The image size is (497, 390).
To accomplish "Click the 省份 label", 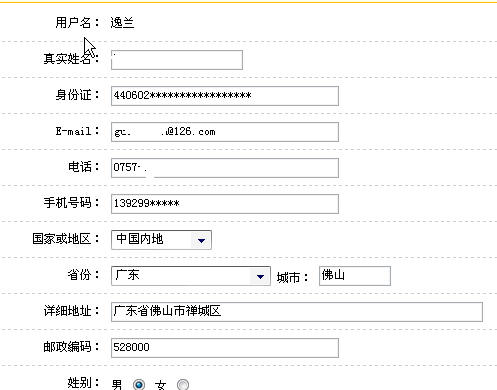I will coord(83,275).
